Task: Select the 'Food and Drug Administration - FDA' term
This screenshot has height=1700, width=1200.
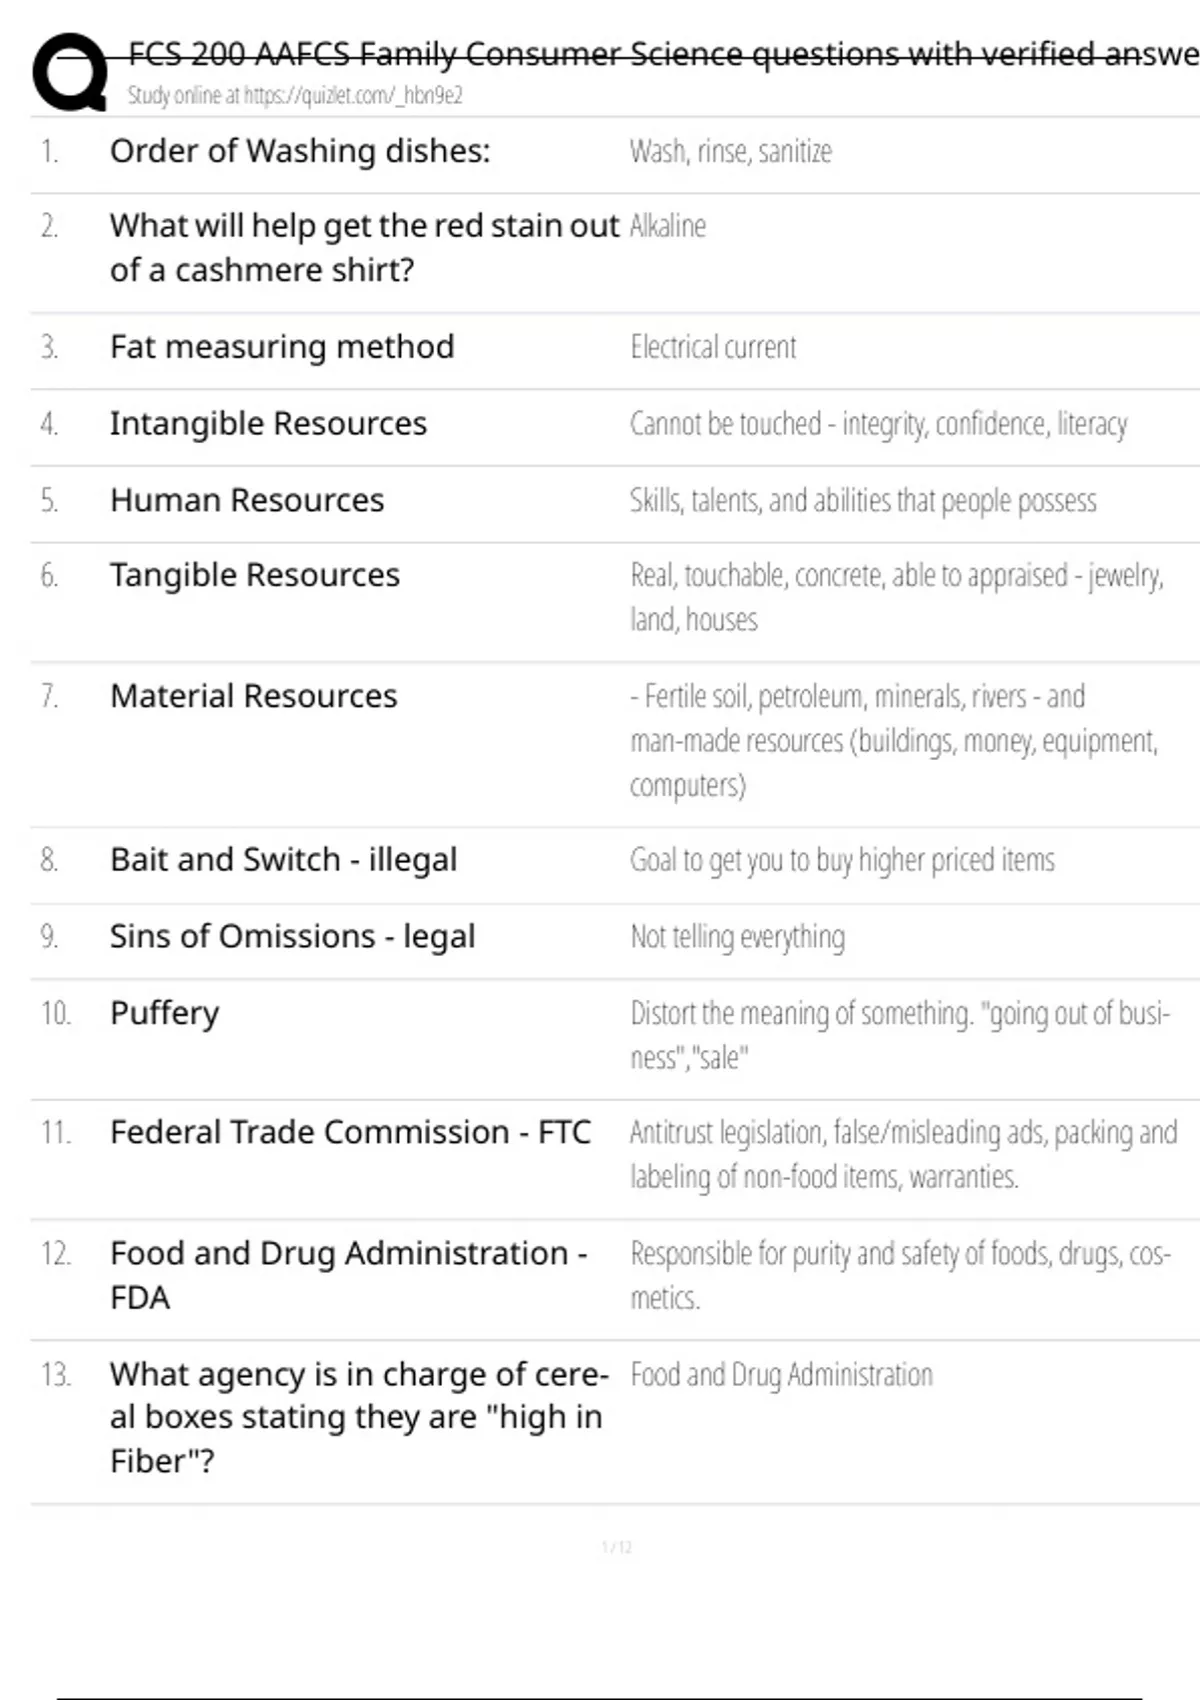Action: click(x=348, y=1275)
